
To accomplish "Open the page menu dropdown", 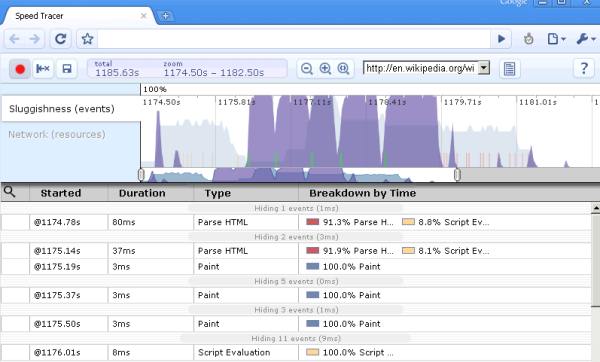I will point(556,39).
